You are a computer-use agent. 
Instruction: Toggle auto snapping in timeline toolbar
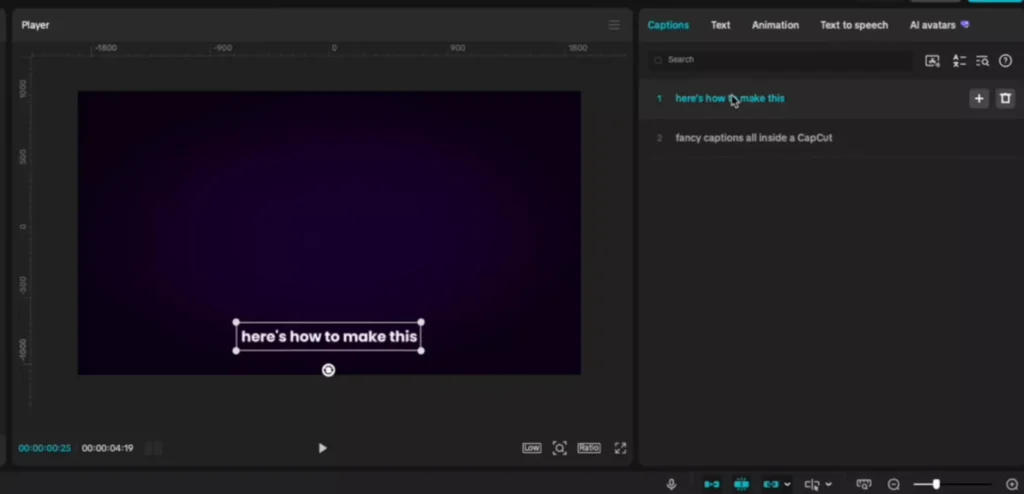pyautogui.click(x=741, y=484)
